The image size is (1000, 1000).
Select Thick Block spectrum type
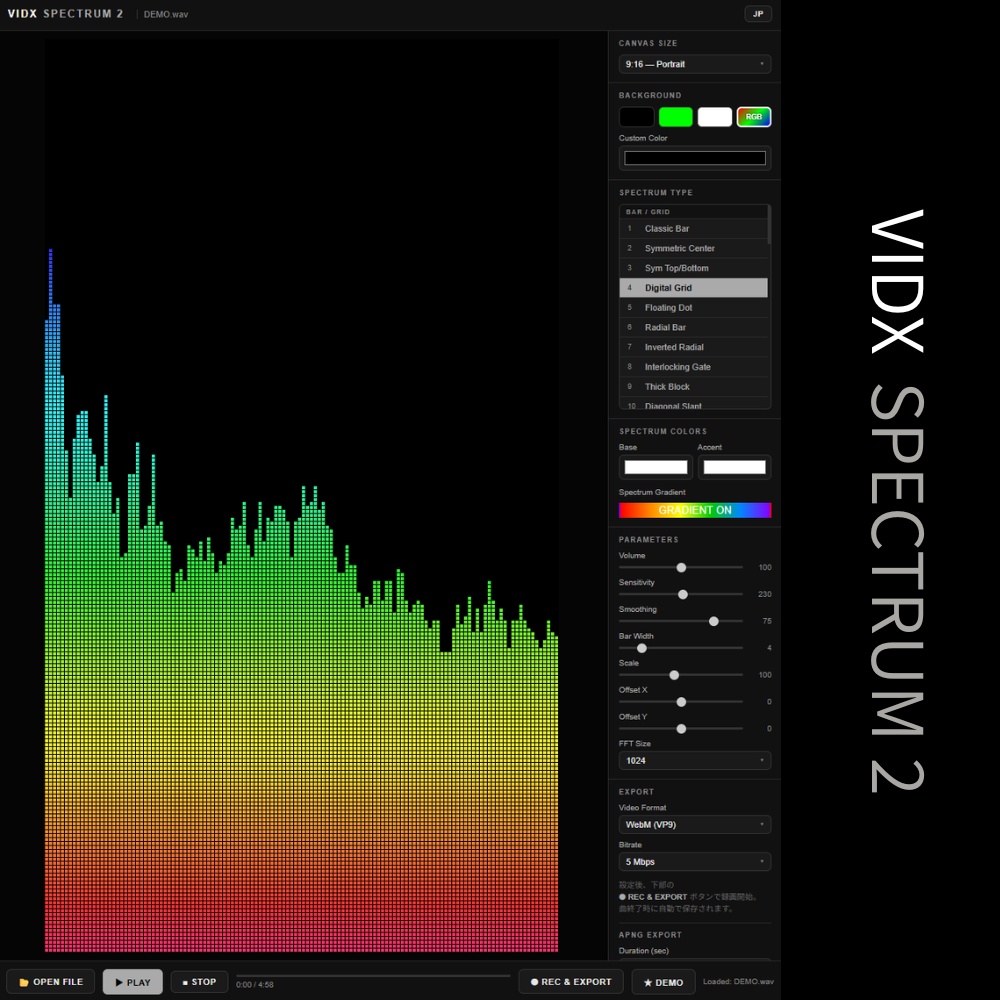(693, 386)
